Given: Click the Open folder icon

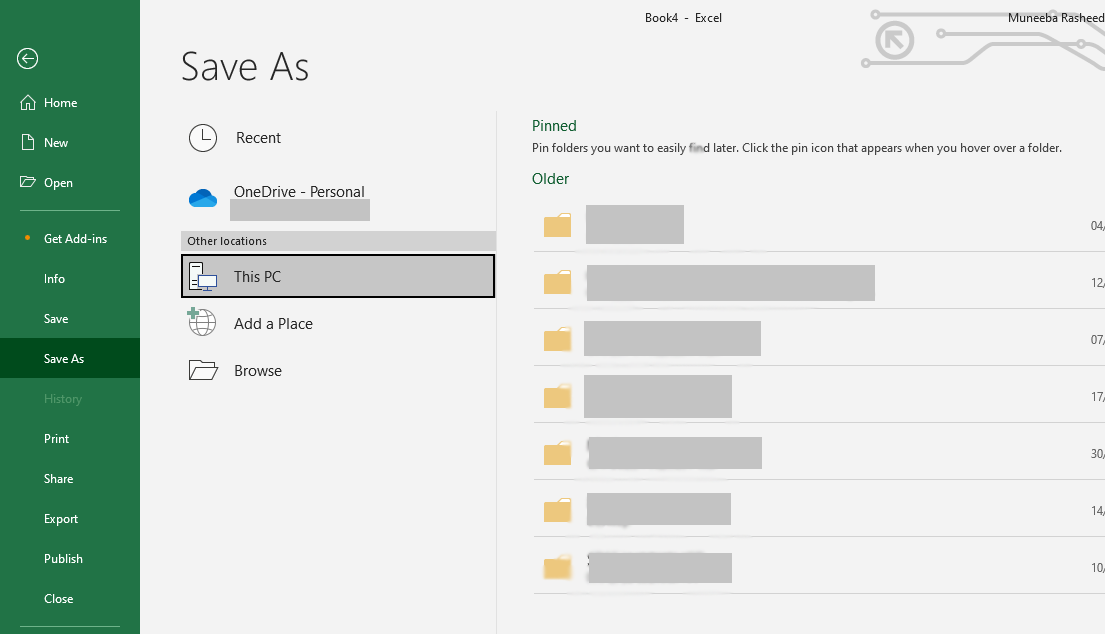Looking at the screenshot, I should [28, 183].
